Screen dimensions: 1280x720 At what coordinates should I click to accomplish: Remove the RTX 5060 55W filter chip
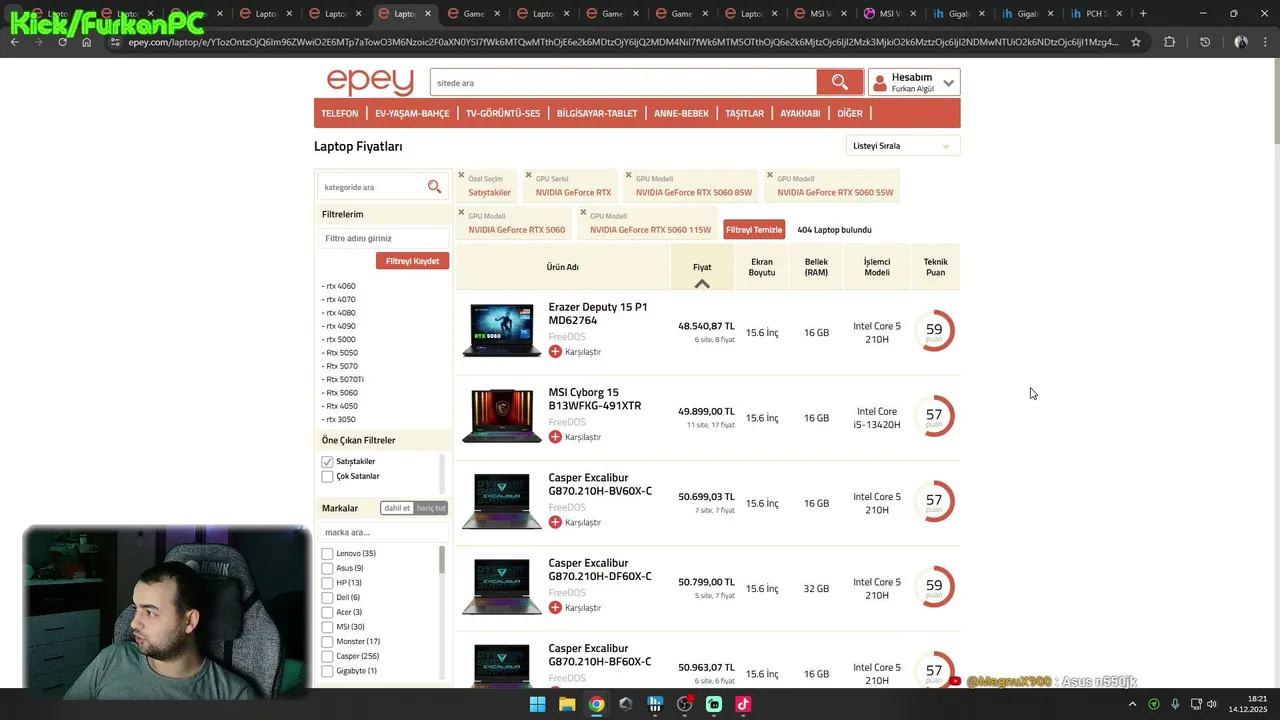(770, 175)
